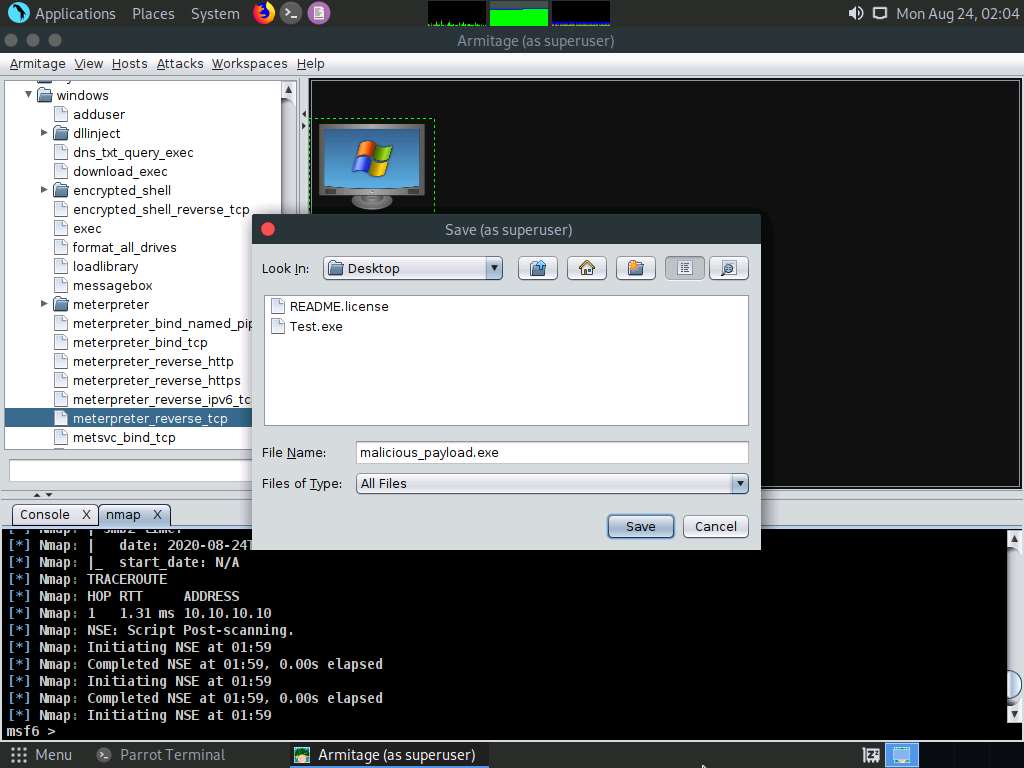Open the purple notes launcher icon
1024x768 pixels.
(319, 13)
